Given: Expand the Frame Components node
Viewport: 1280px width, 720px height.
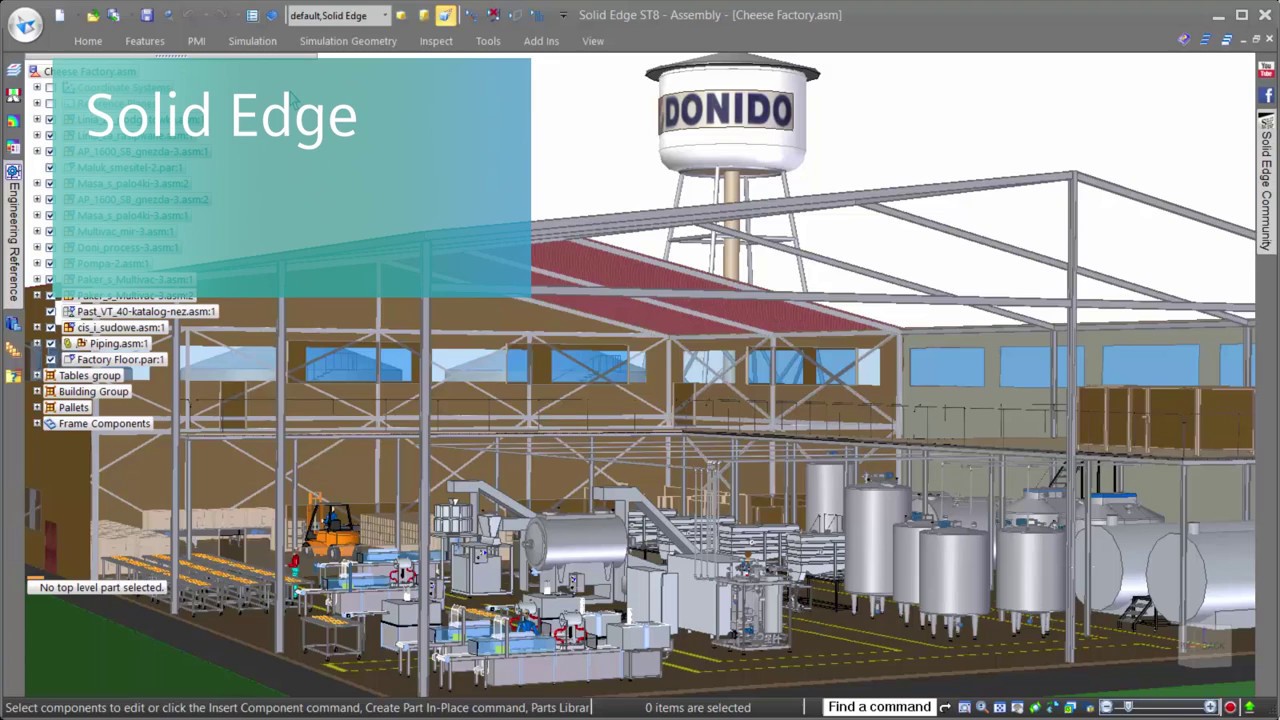Looking at the screenshot, I should tap(37, 423).
